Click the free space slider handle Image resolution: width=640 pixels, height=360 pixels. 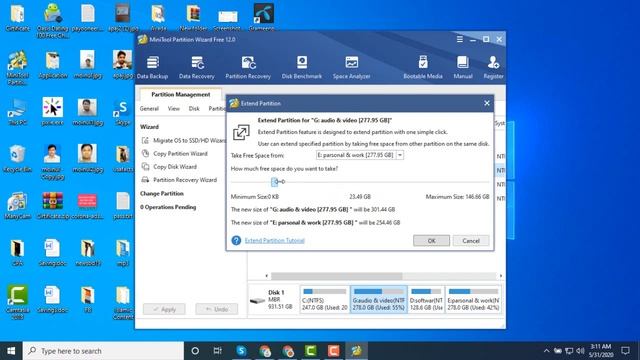(274, 182)
